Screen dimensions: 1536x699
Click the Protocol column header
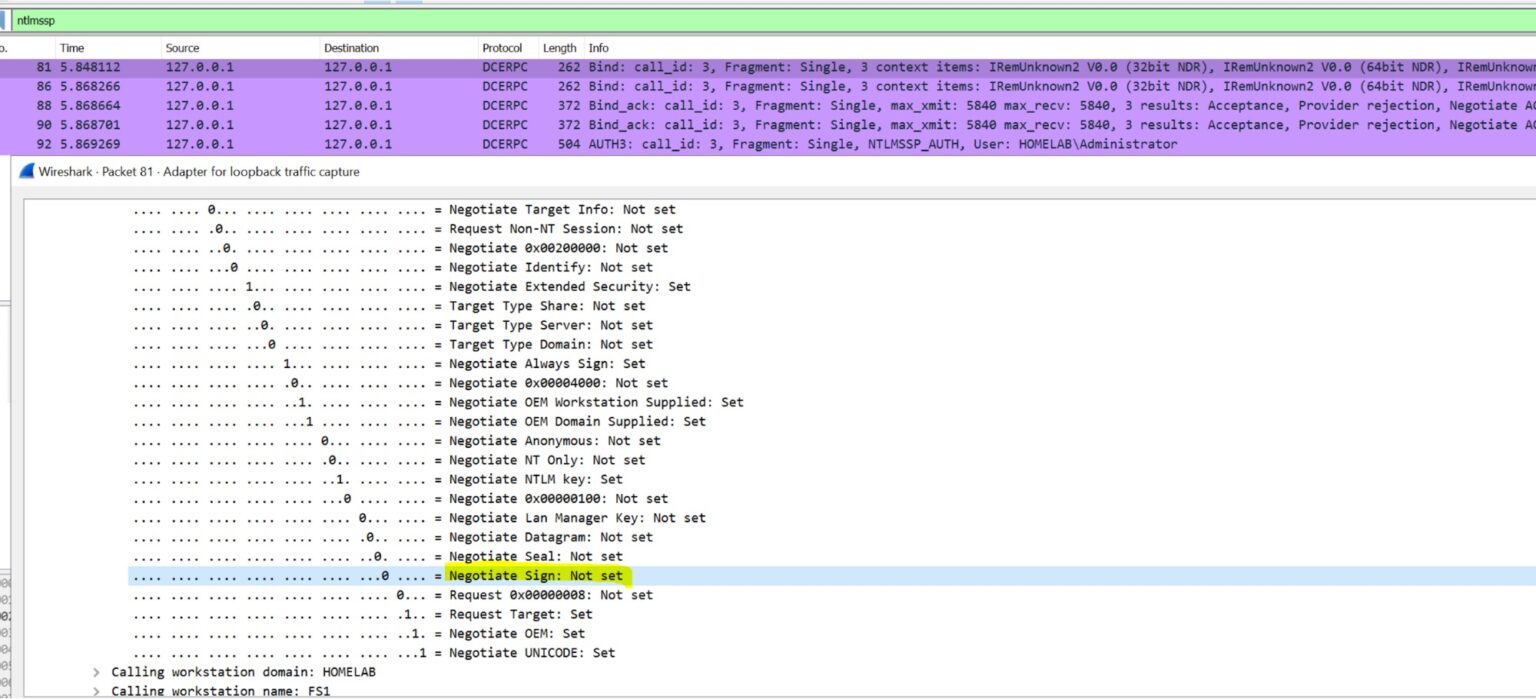(x=502, y=47)
